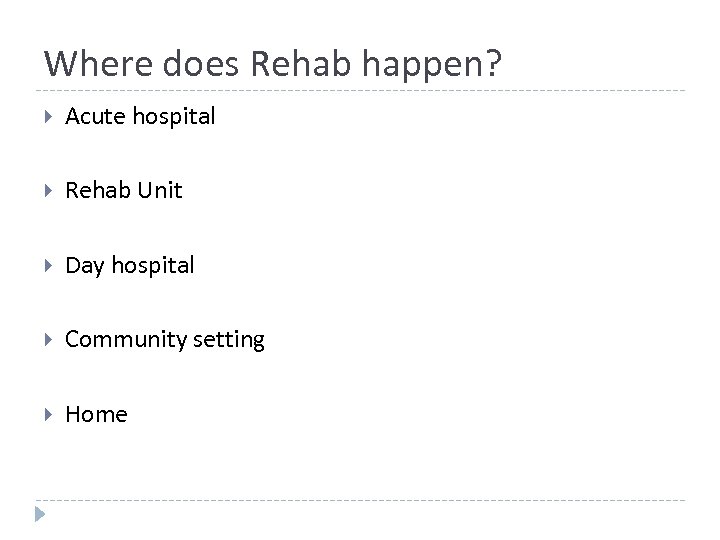This screenshot has height=540, width=720.
Task: Click the Community setting bullet text
Action: tap(165, 340)
